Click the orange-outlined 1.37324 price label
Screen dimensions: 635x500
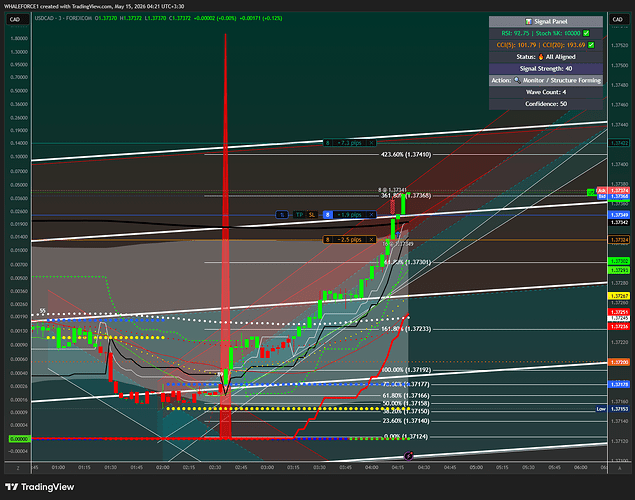(619, 240)
